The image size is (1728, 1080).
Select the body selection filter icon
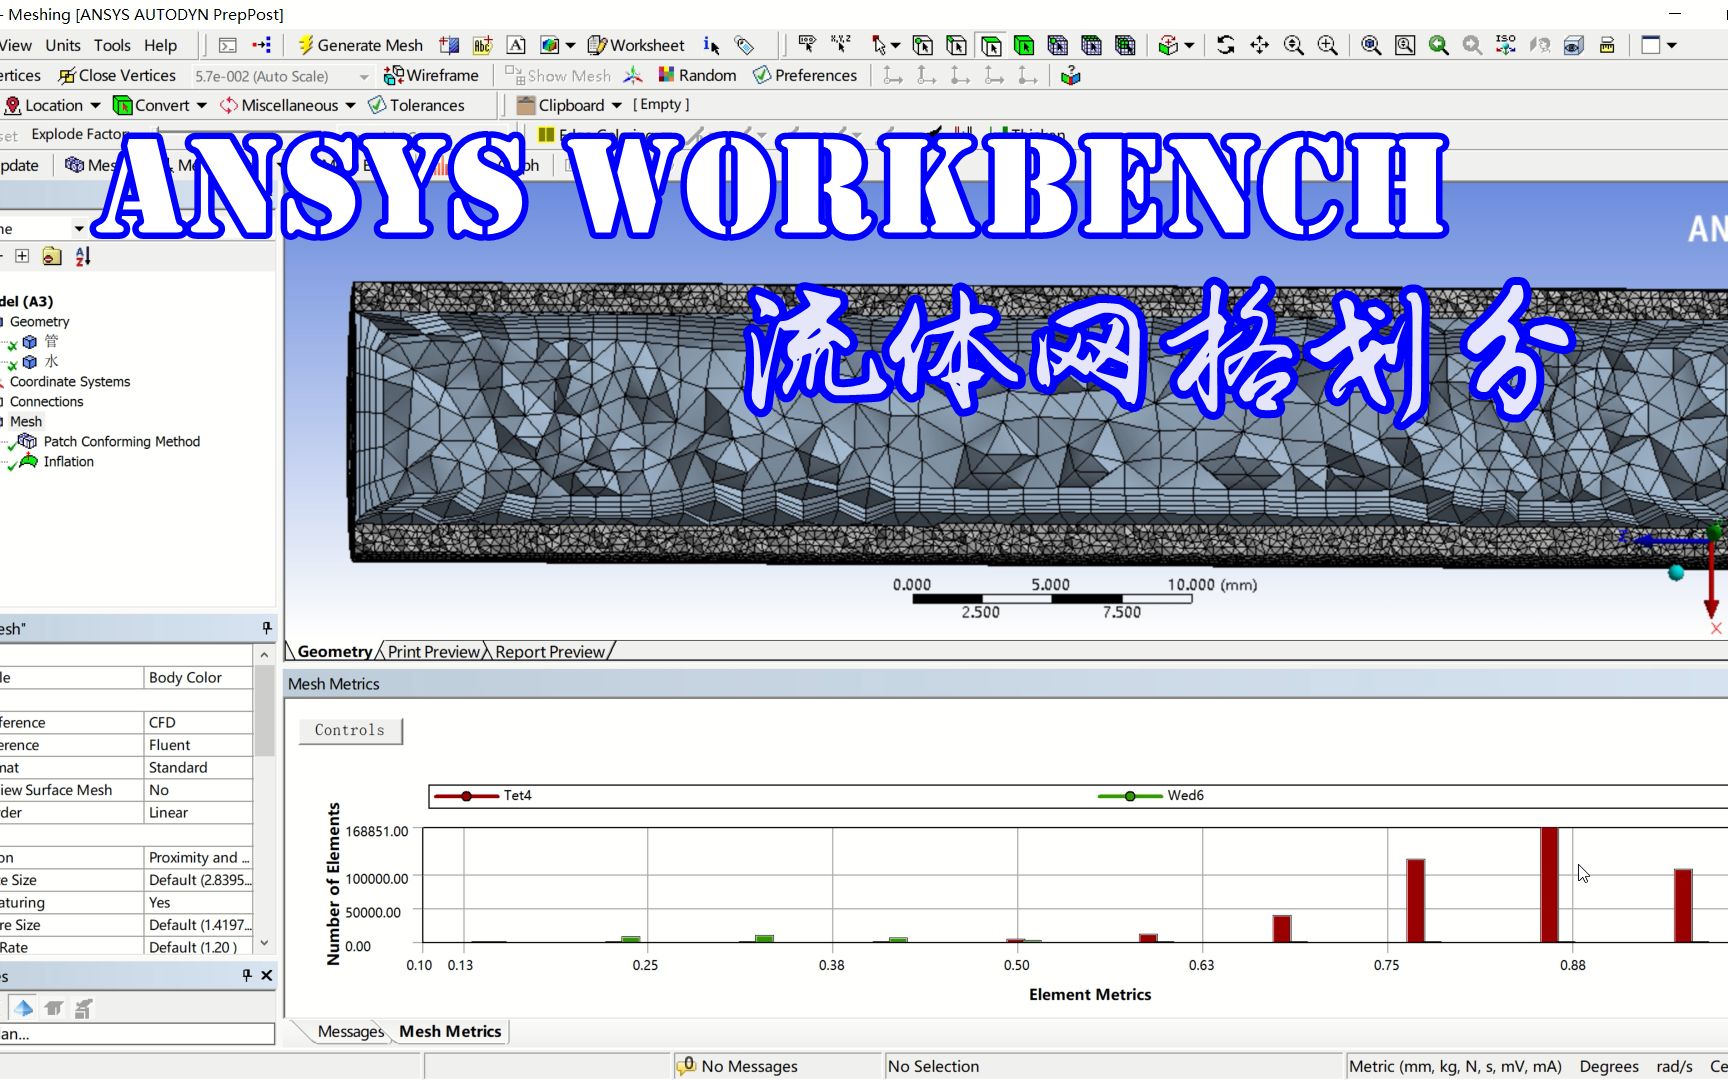point(1024,45)
